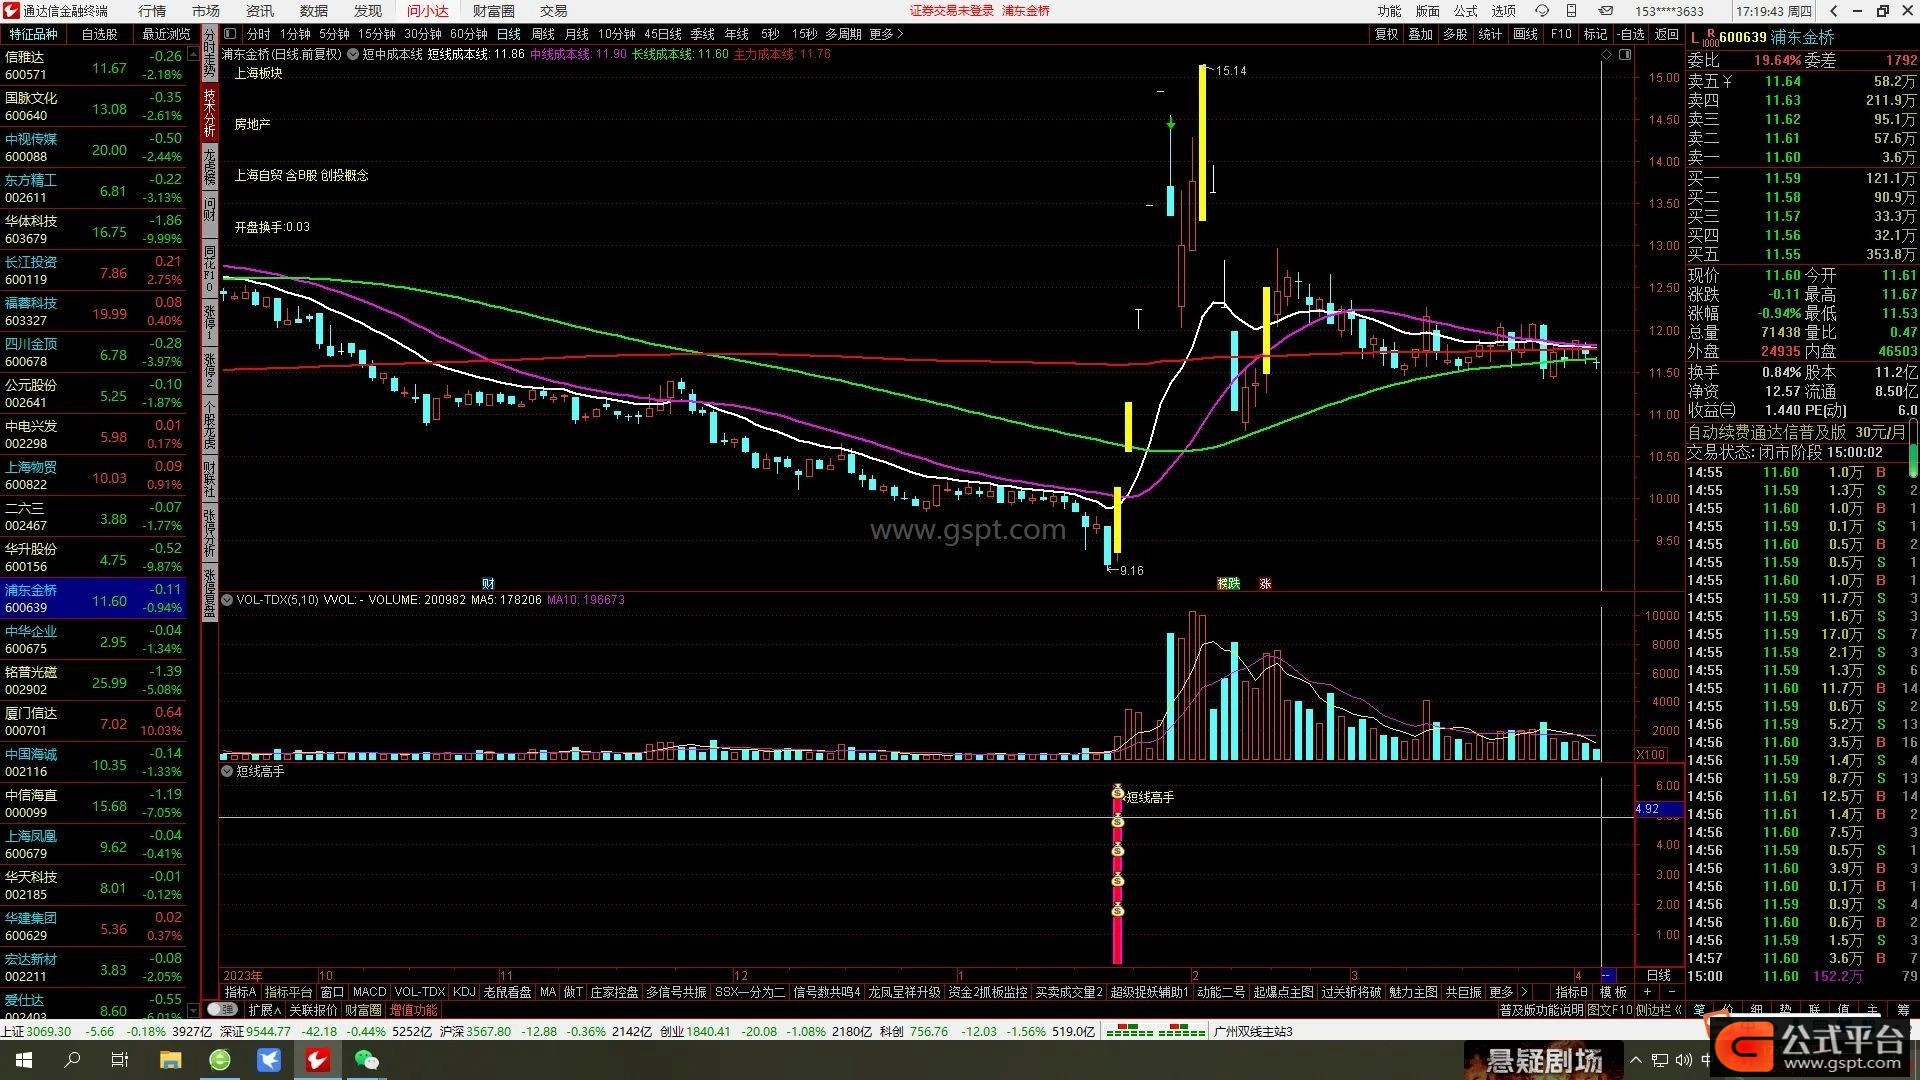Open Task View in taskbar
Screen dimensions: 1920x1080
(x=120, y=1060)
